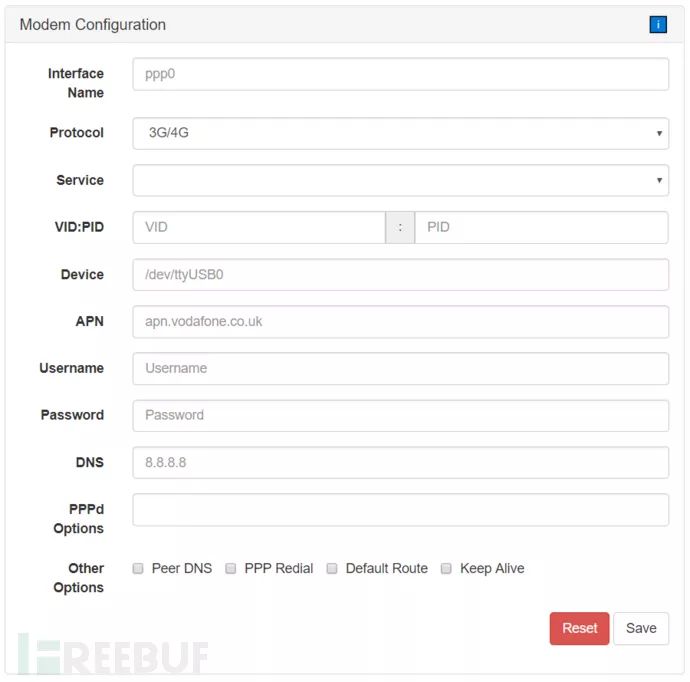
Task: Save the modem configuration
Action: [x=641, y=629]
